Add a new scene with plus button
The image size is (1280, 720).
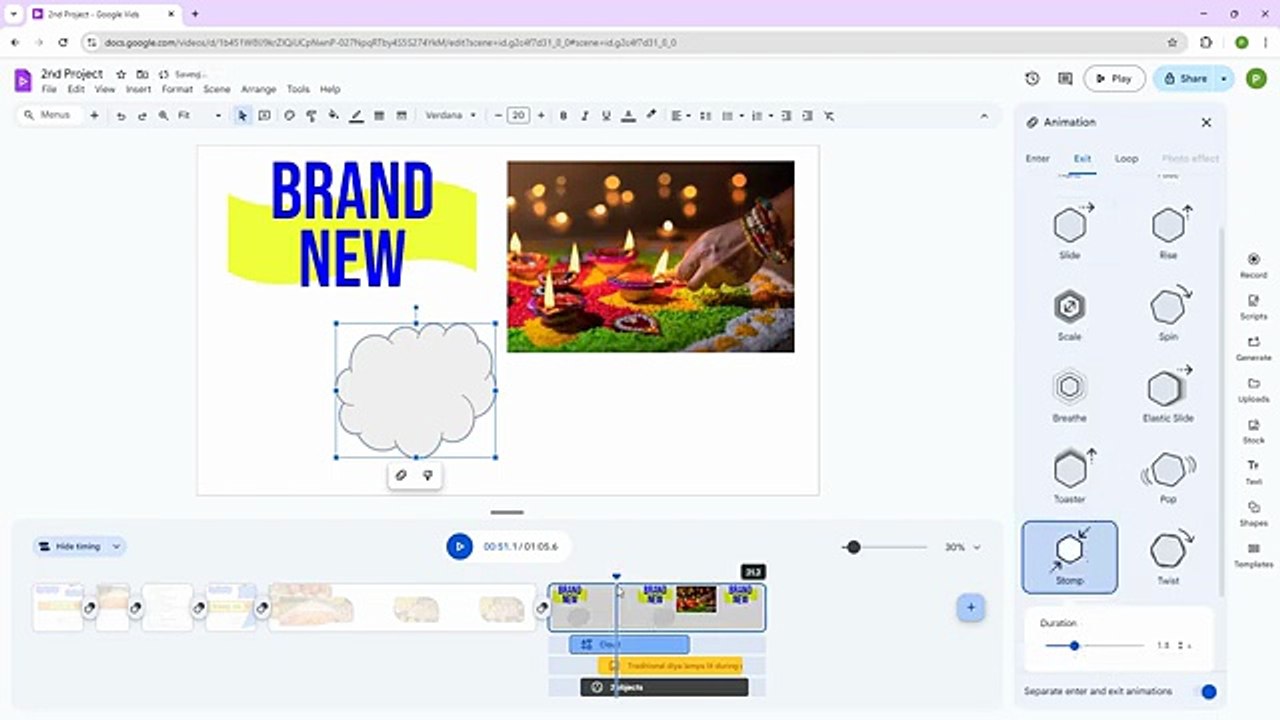click(970, 607)
